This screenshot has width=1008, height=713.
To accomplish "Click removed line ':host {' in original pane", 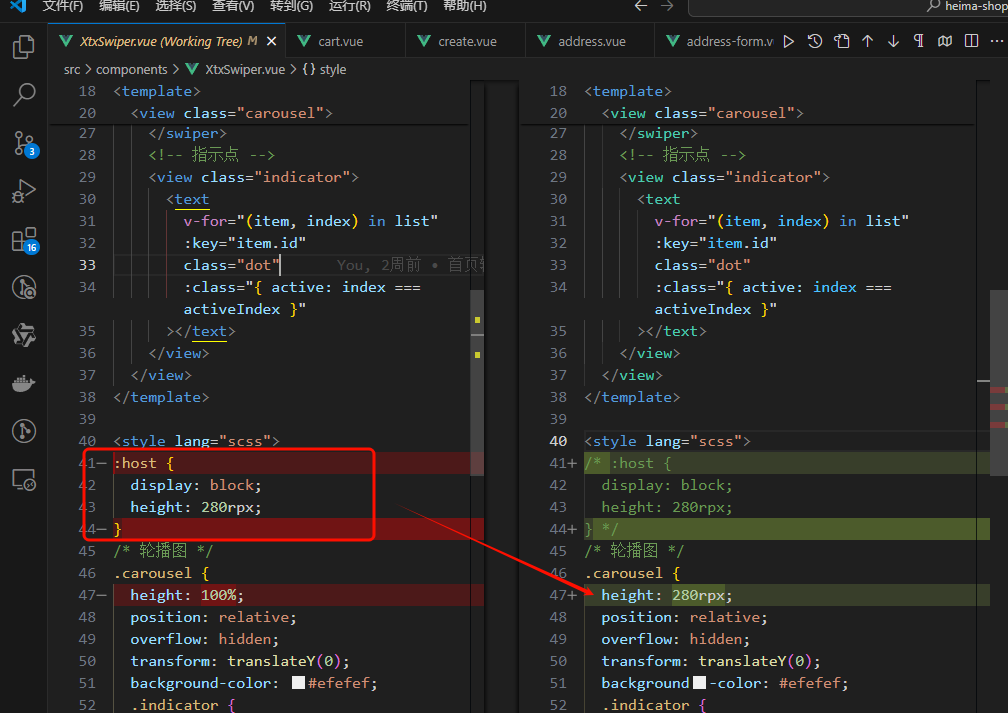I will click(291, 463).
